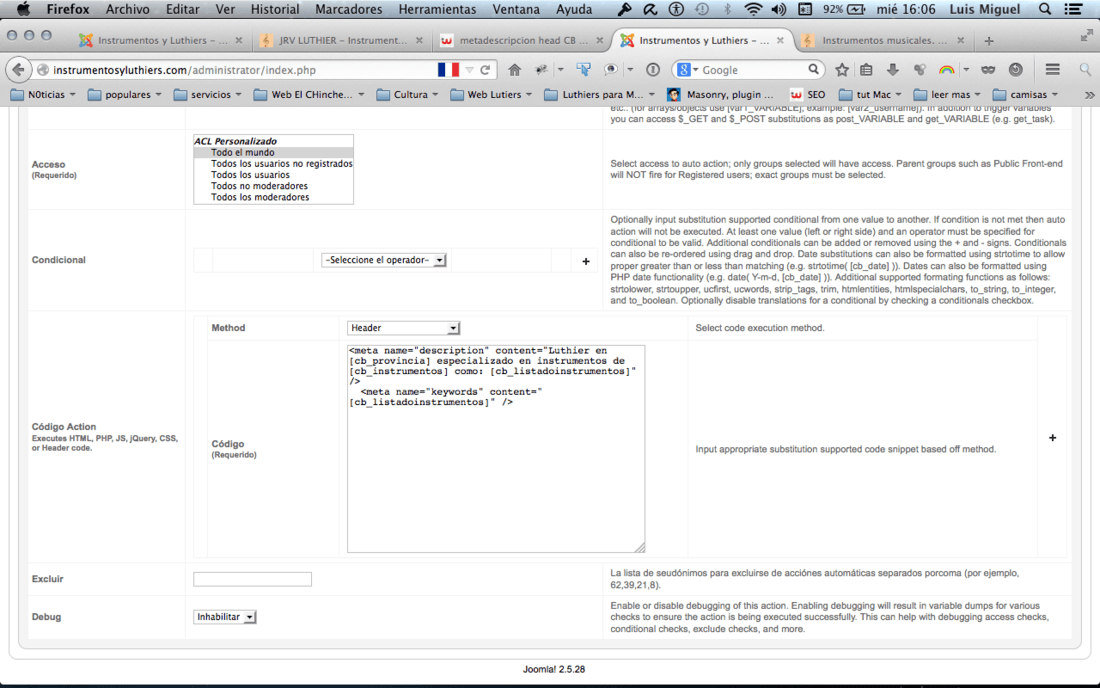Image resolution: width=1100 pixels, height=688 pixels.
Task: Open the Debug Inhabilitar dropdown
Action: (224, 616)
